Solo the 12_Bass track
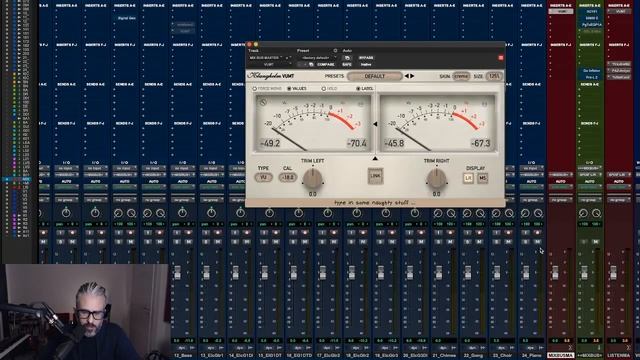 (177, 242)
